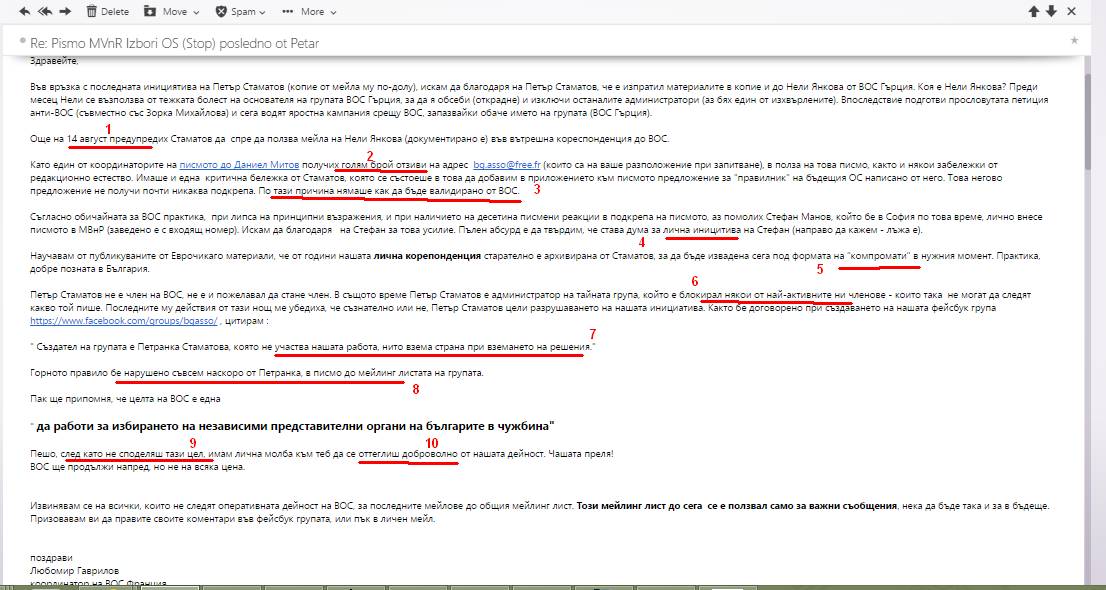Click the Move folder icon

(150, 12)
